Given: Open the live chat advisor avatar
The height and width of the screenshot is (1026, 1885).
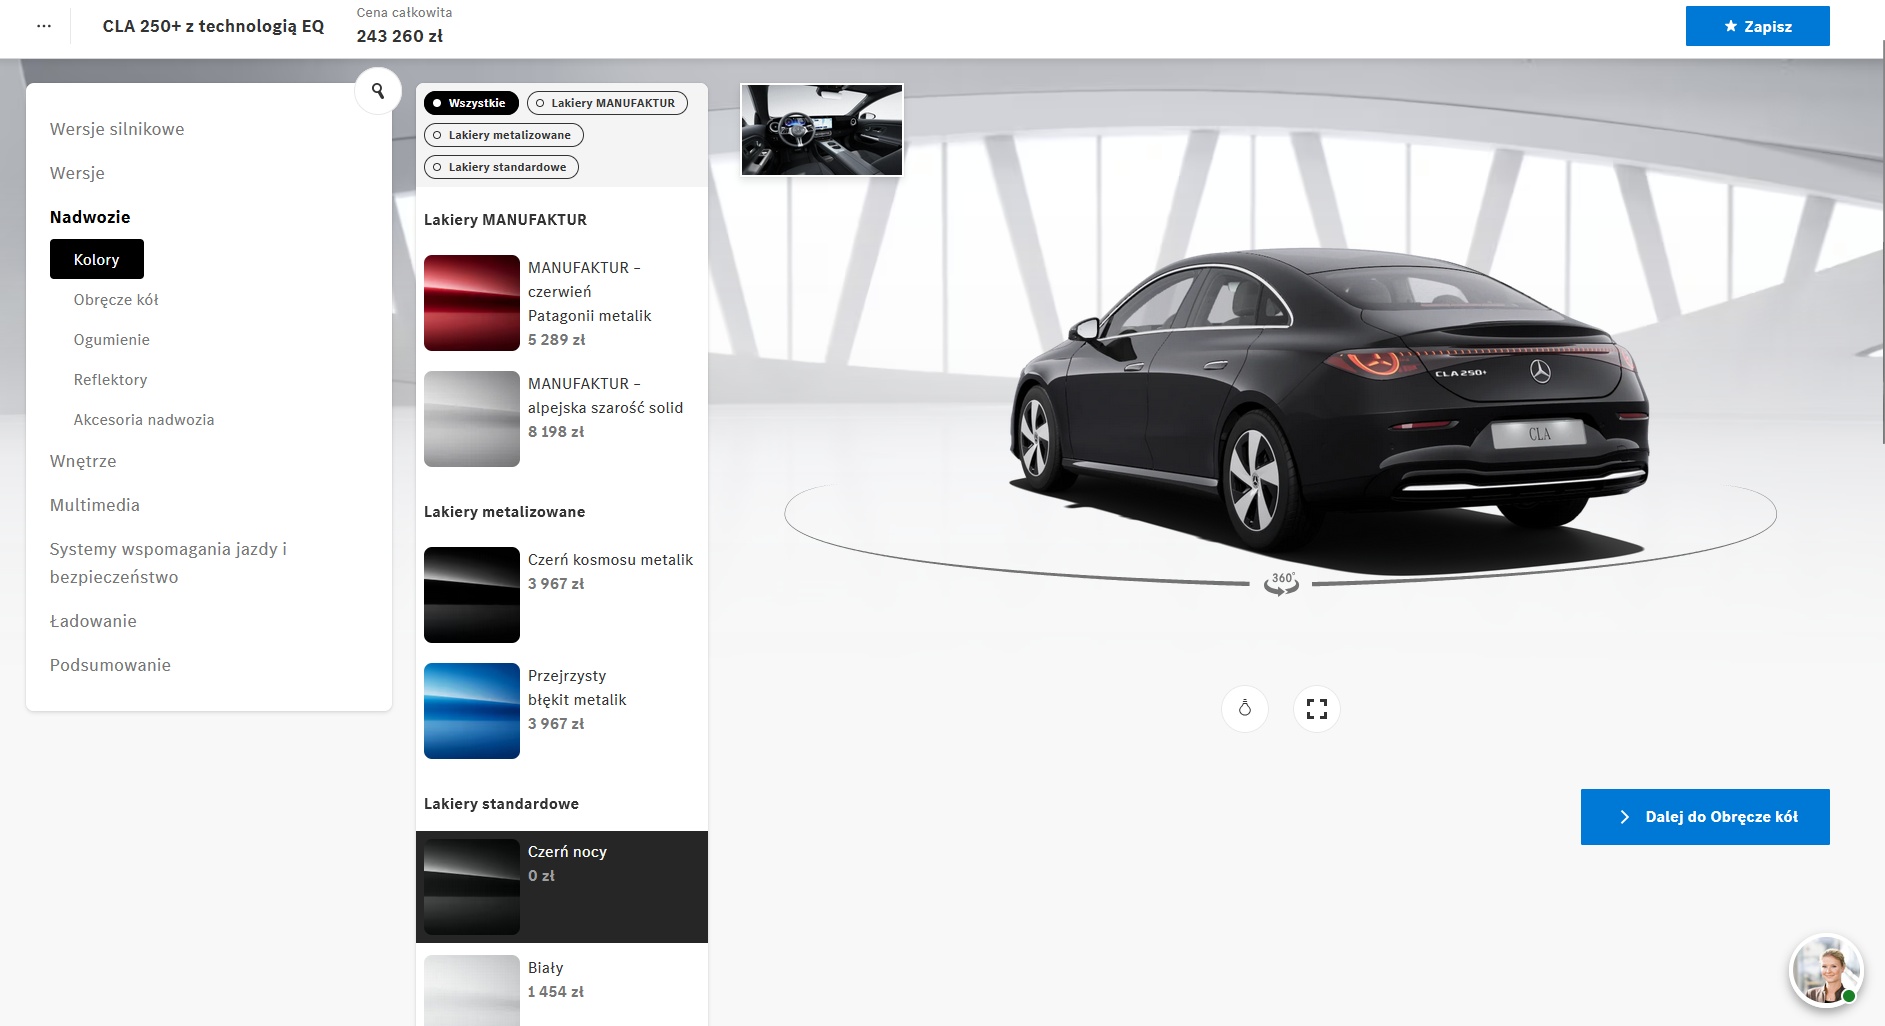Looking at the screenshot, I should pyautogui.click(x=1826, y=970).
